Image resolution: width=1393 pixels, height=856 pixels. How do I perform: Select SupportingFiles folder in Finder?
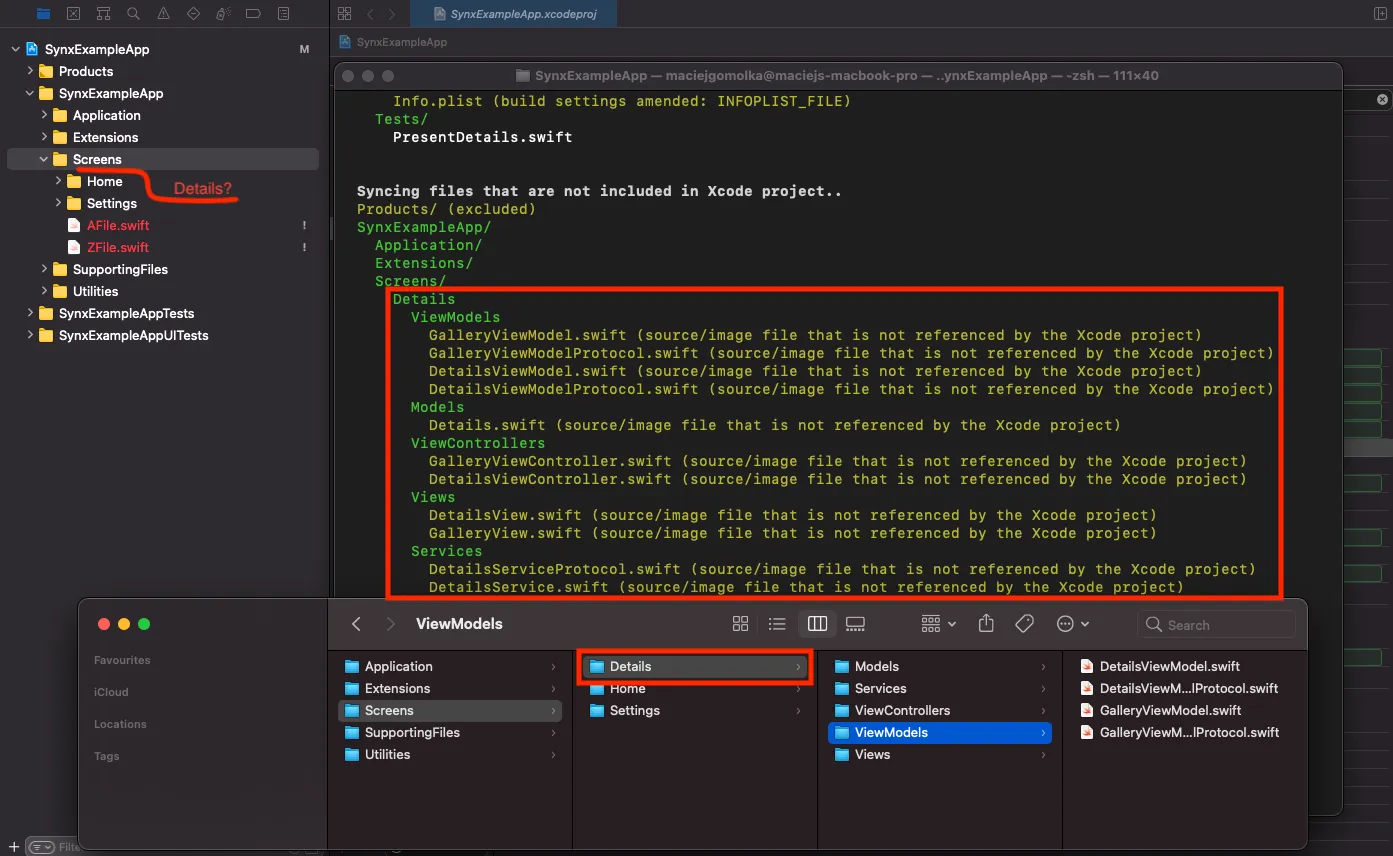point(450,732)
